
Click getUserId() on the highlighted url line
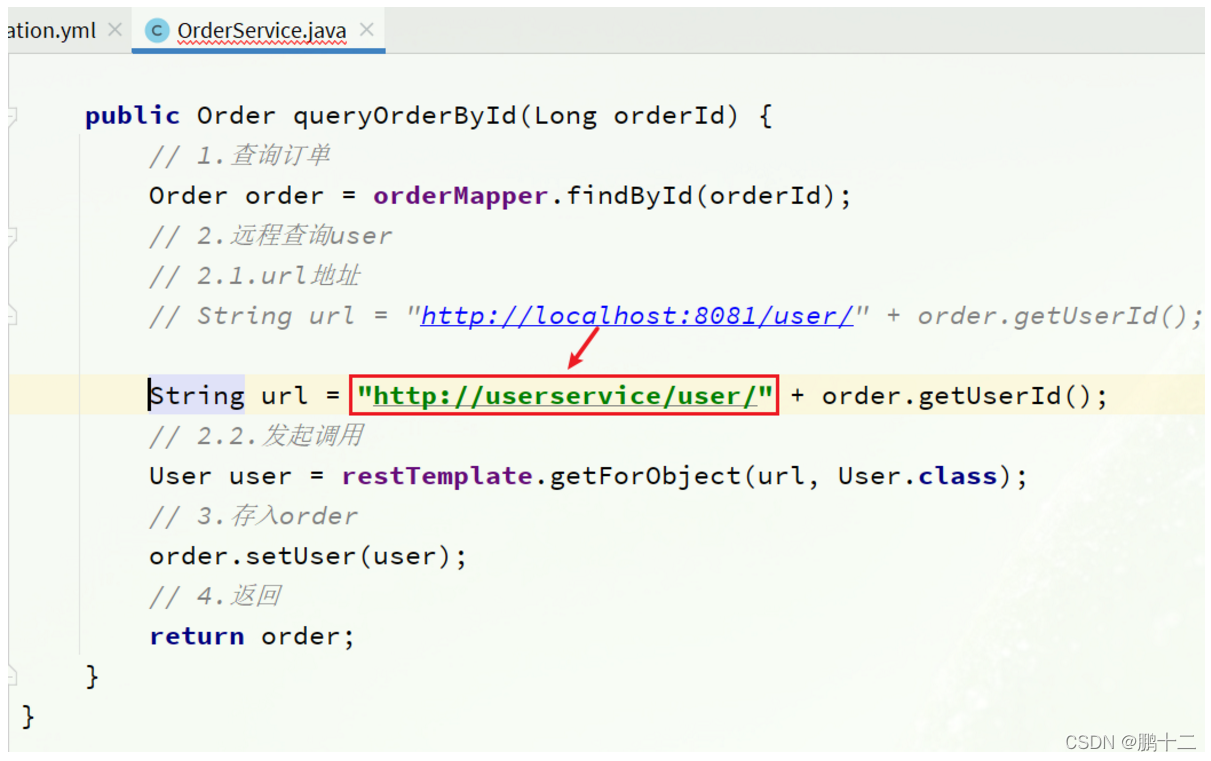pos(1005,396)
